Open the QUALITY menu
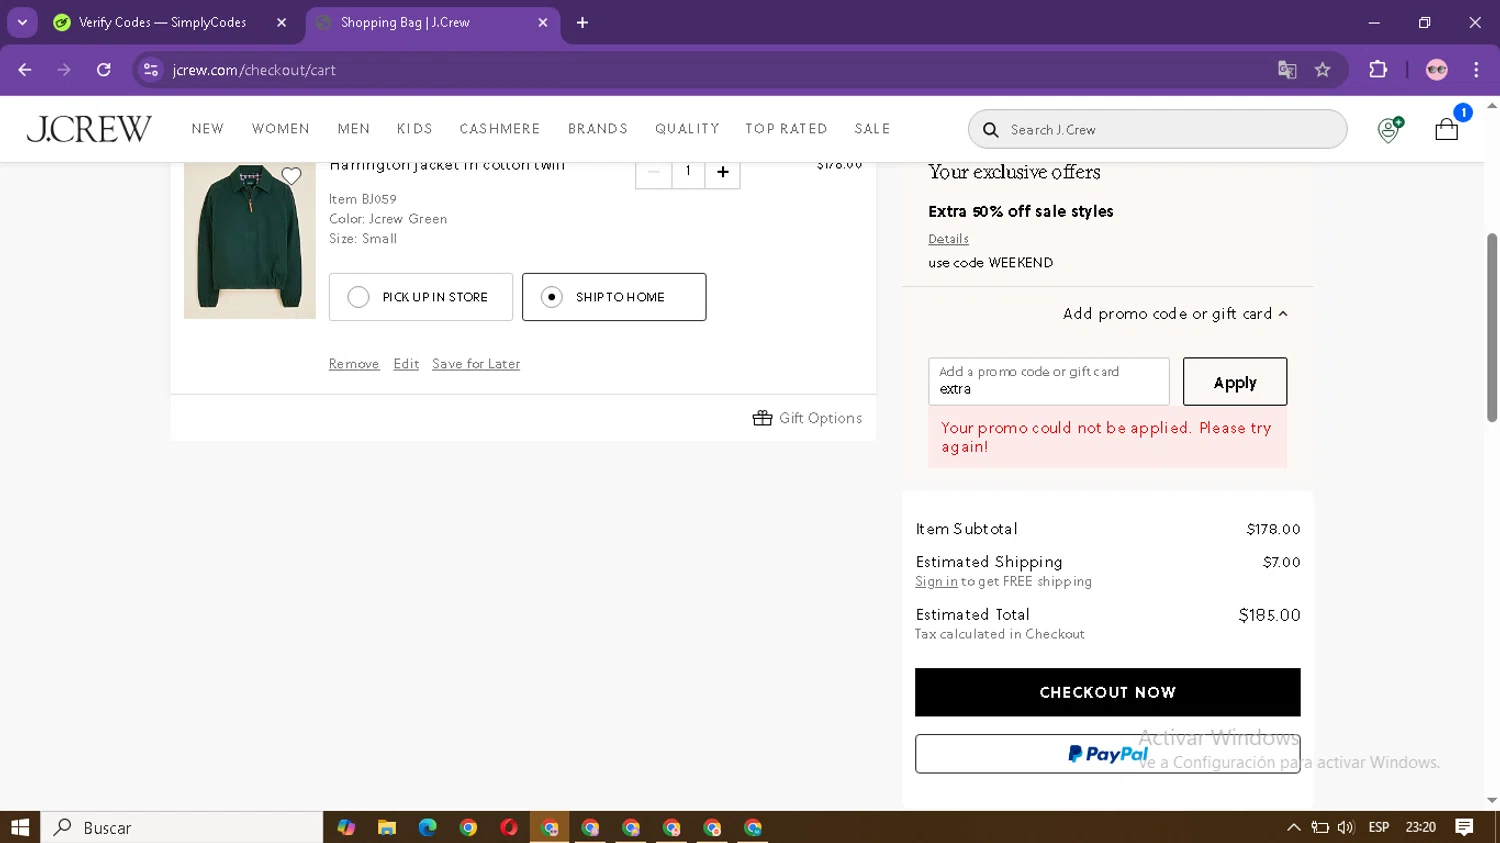This screenshot has height=843, width=1500. pos(687,129)
